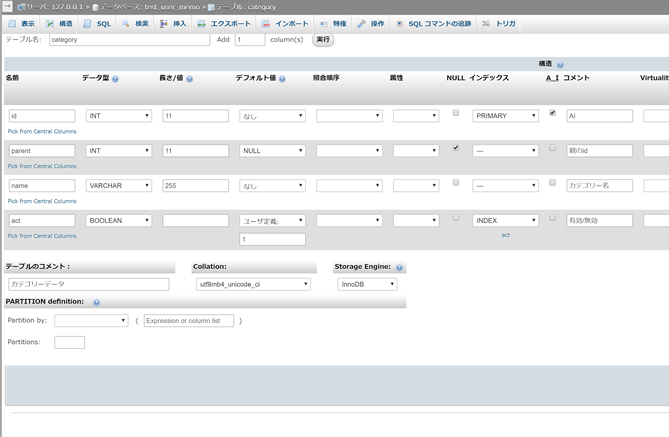The height and width of the screenshot is (437, 669).
Task: Open SQL コマンドの追跡 tab
Action: 433,24
